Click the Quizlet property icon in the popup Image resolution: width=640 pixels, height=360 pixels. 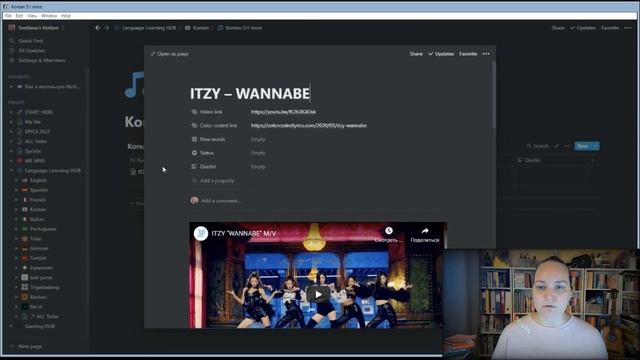tap(194, 167)
